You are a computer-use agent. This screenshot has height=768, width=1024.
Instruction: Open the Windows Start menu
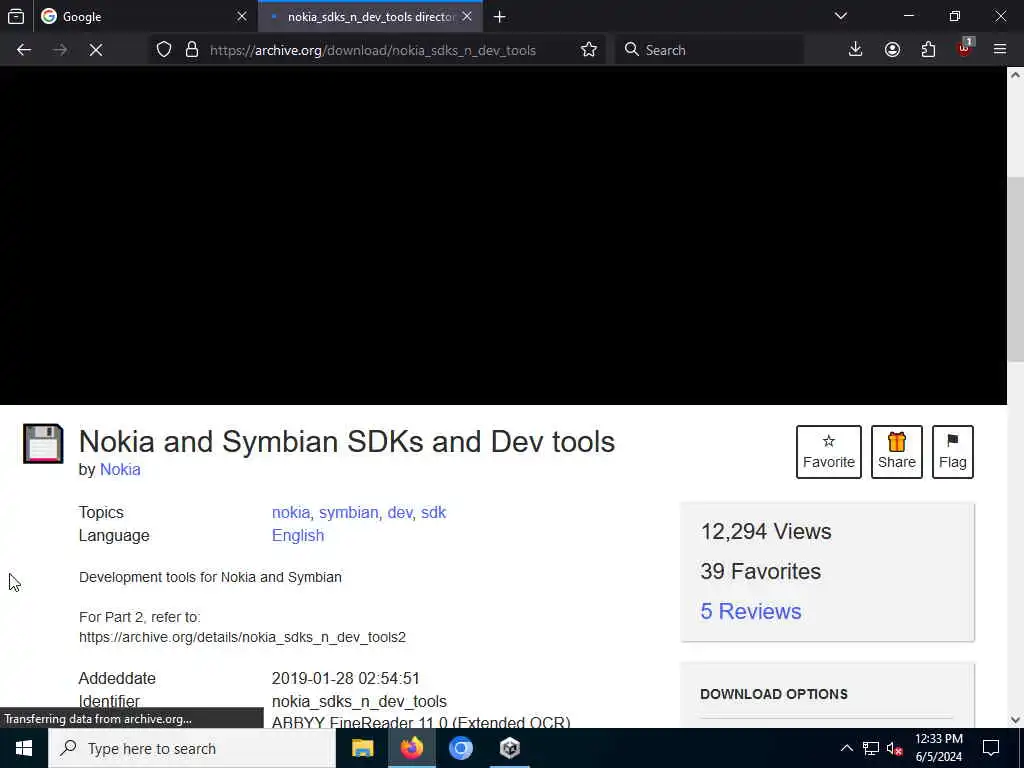point(24,748)
